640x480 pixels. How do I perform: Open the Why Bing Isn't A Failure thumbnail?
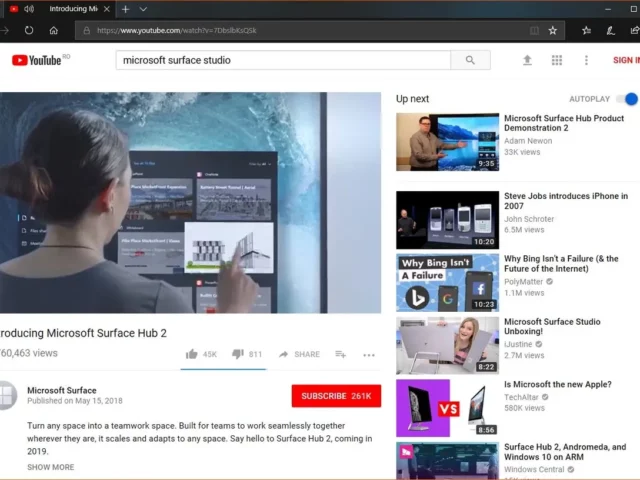pos(447,283)
